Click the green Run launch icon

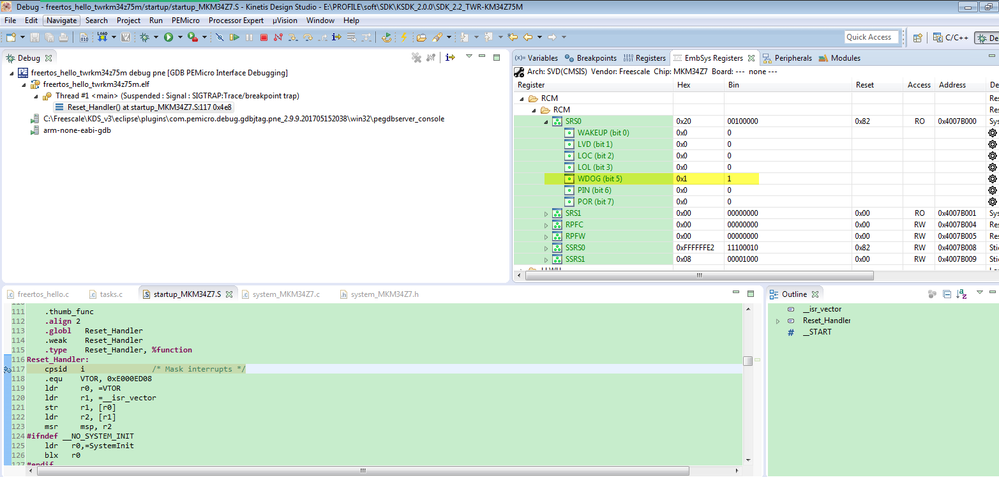click(x=168, y=37)
